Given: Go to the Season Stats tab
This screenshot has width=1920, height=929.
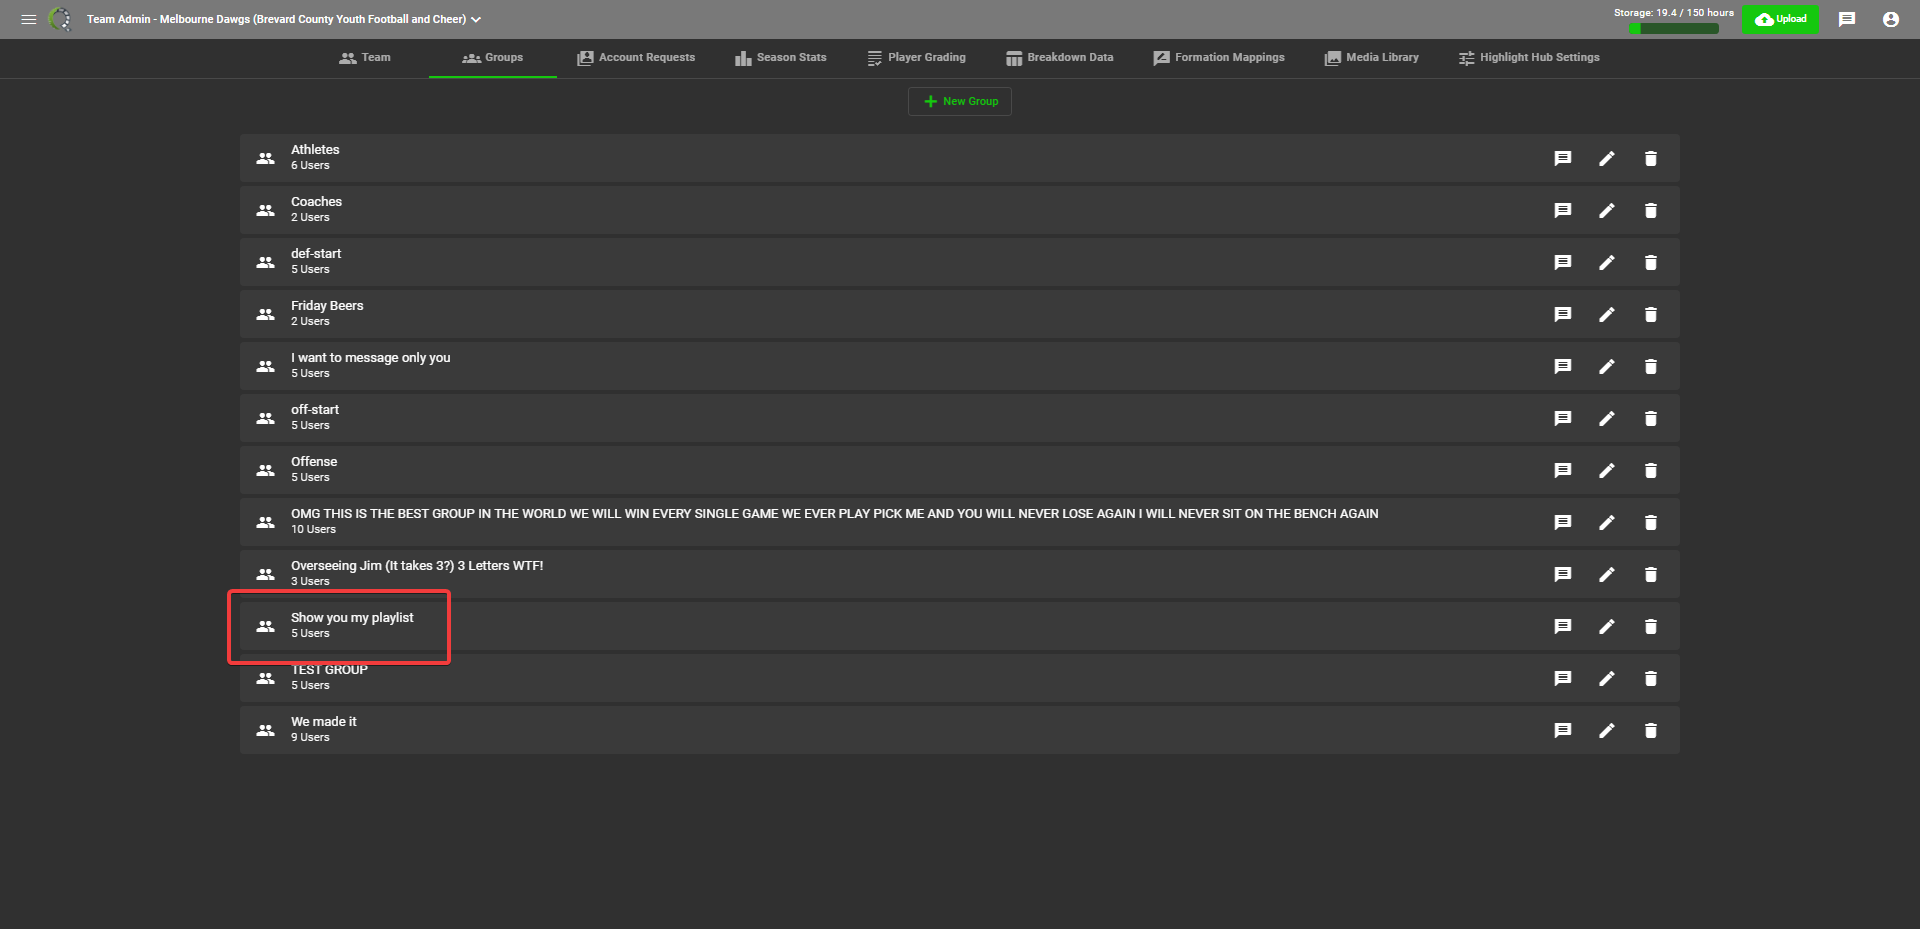Looking at the screenshot, I should click(781, 58).
